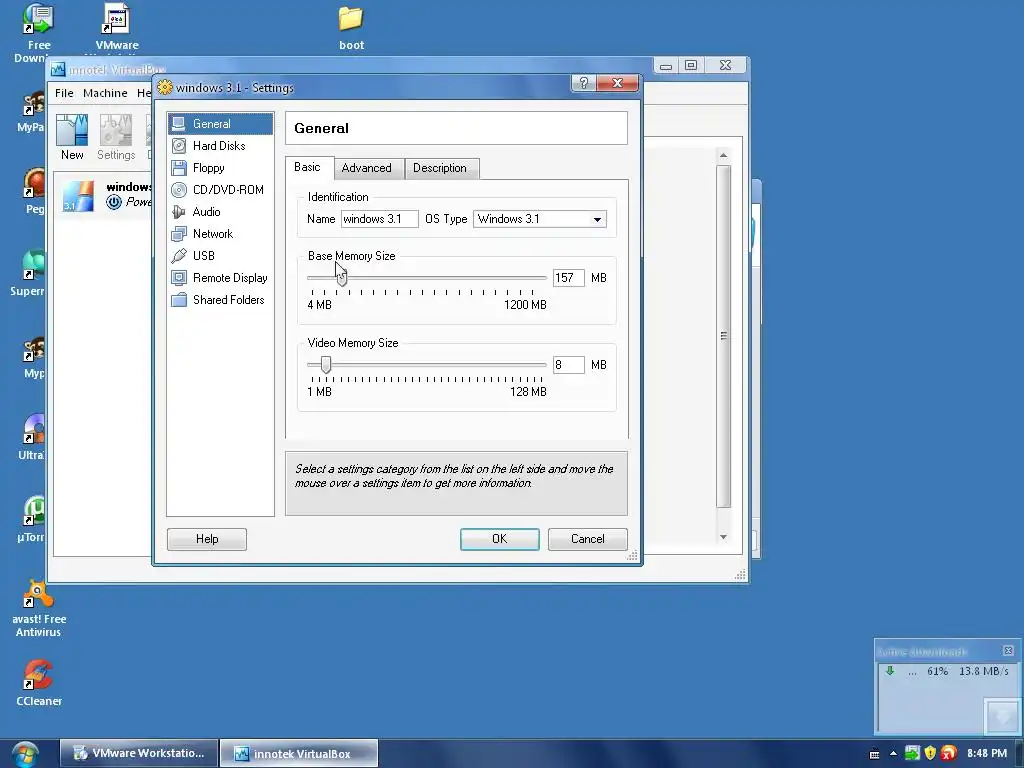
Task: Open the File menu in VirtualBox
Action: [x=64, y=93]
